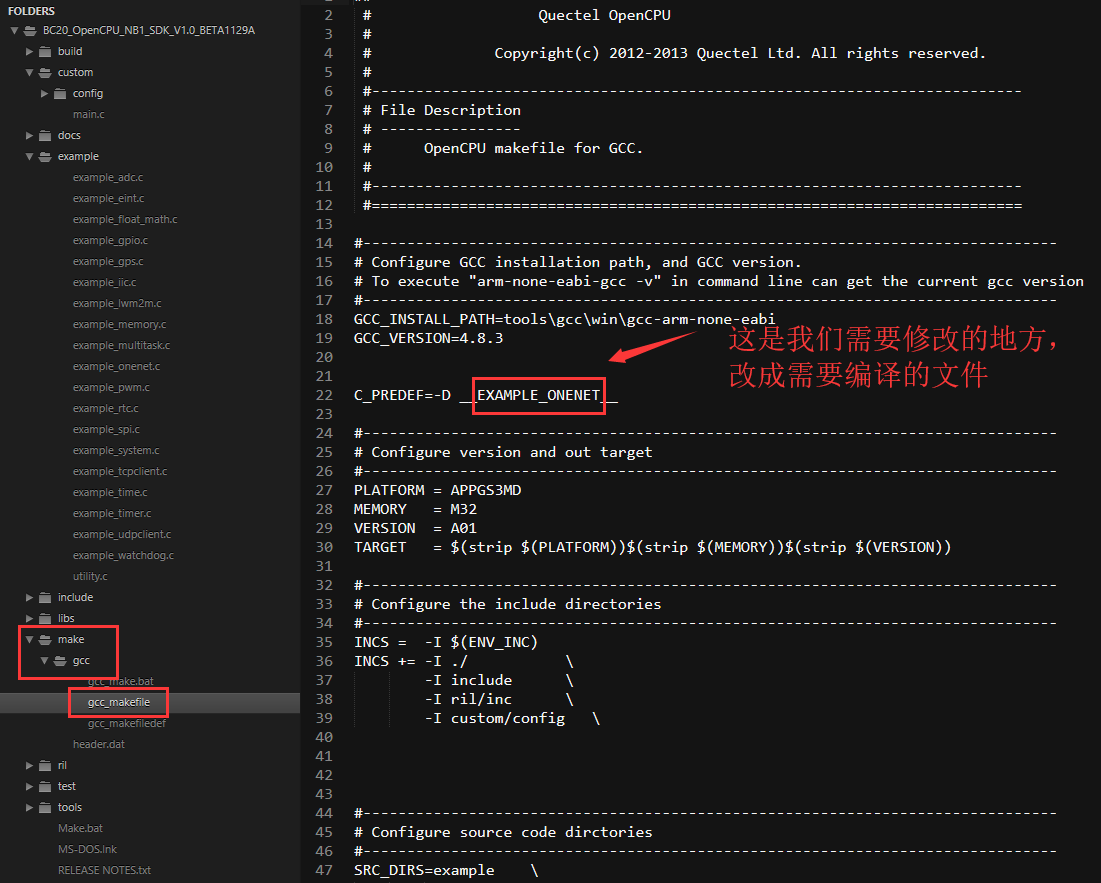Open example_eint.c file
The width and height of the screenshot is (1101, 883).
(108, 199)
